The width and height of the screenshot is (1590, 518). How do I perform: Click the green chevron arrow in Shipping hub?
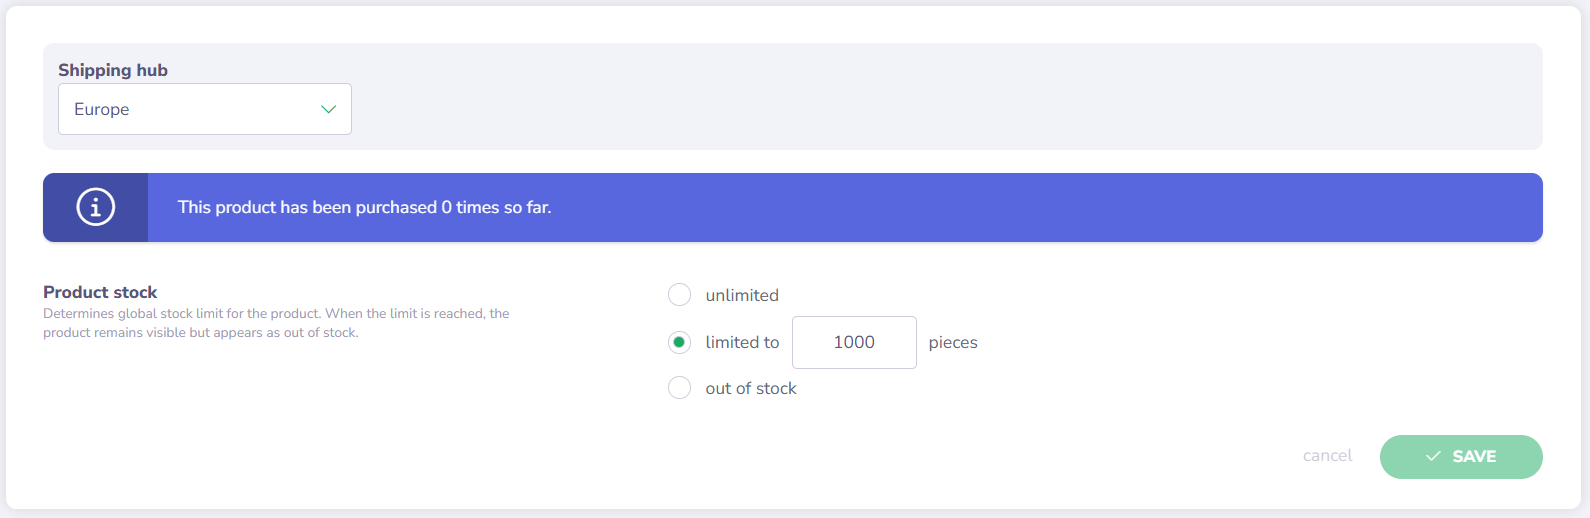pyautogui.click(x=328, y=109)
